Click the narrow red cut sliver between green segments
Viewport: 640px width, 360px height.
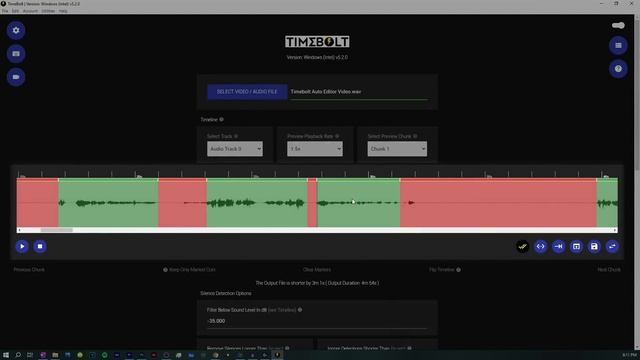click(x=312, y=202)
